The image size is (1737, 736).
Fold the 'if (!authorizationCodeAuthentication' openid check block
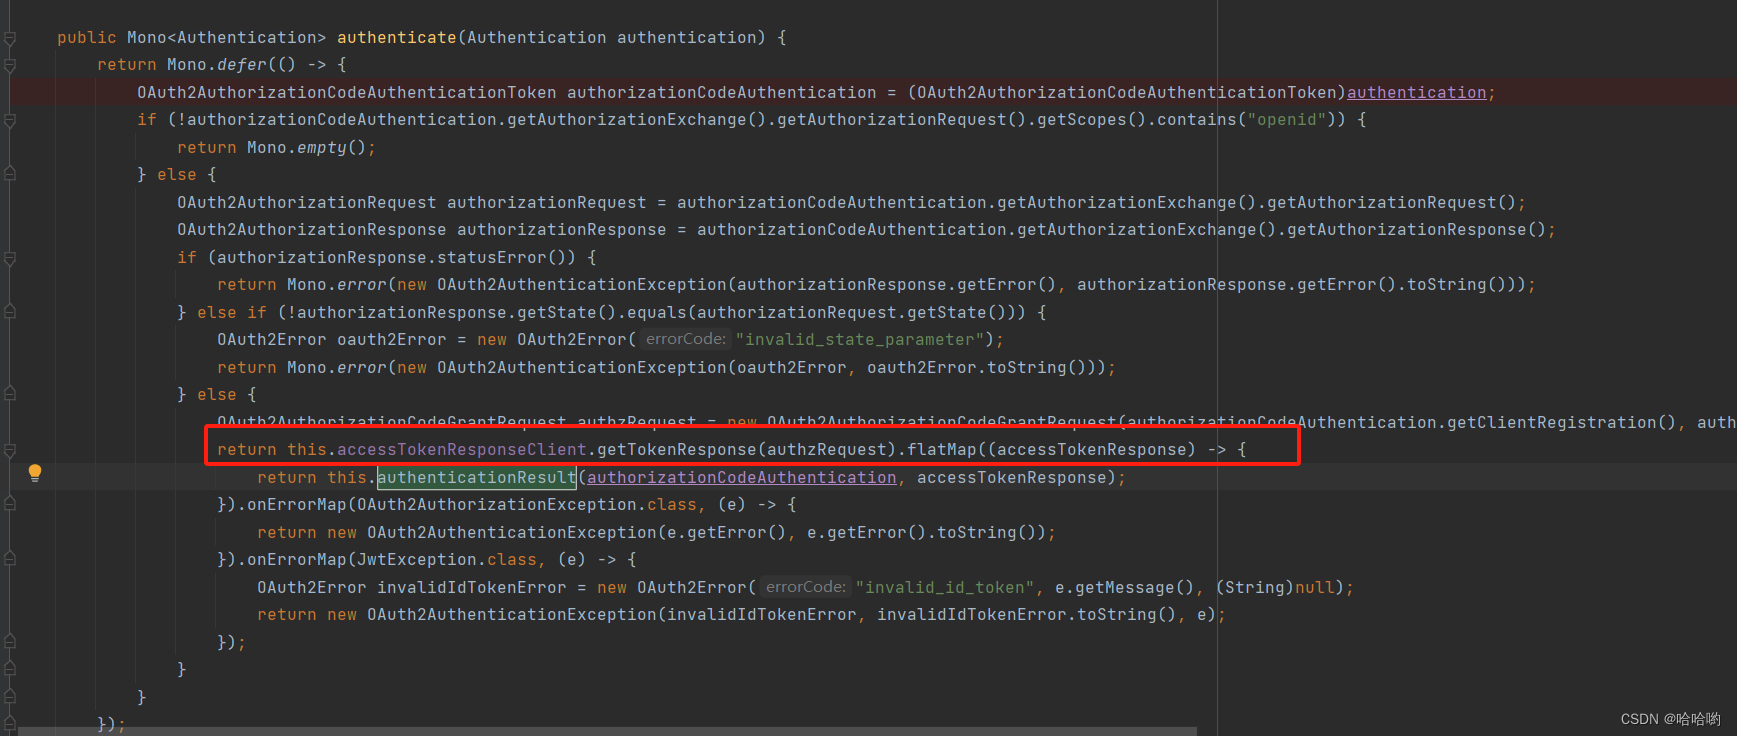10,120
